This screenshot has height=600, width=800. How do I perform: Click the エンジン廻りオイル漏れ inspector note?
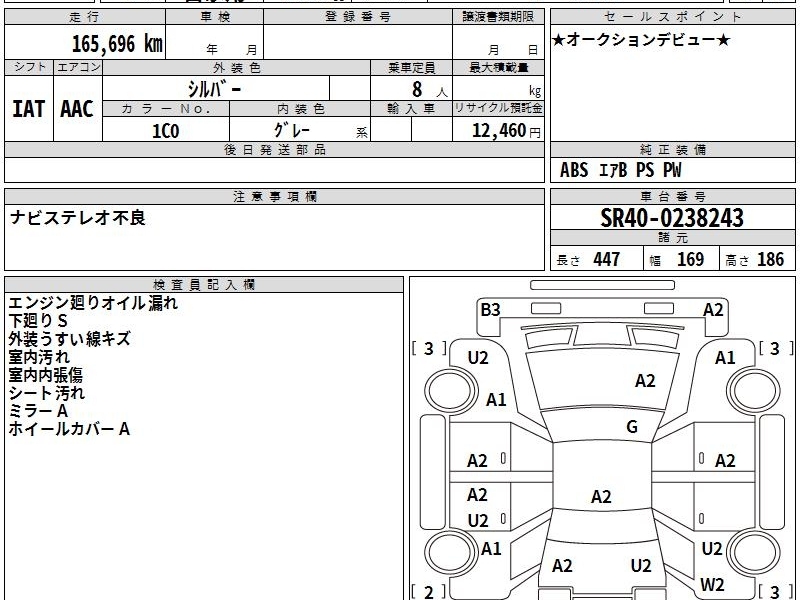(x=93, y=303)
